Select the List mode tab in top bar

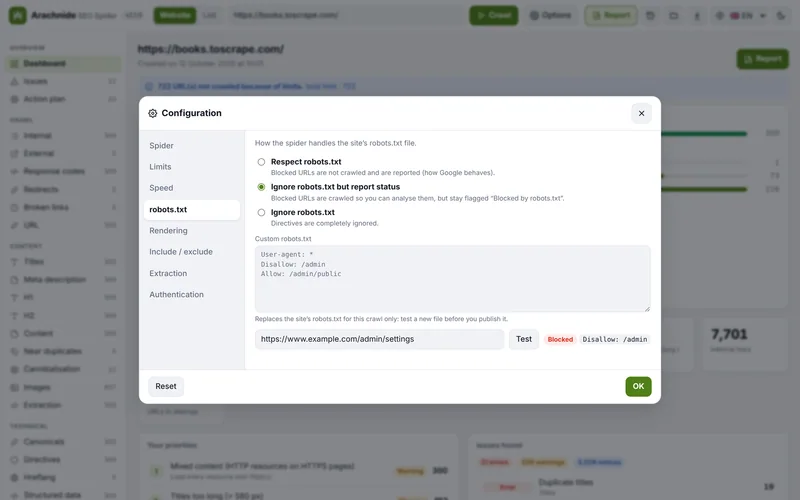coord(210,15)
